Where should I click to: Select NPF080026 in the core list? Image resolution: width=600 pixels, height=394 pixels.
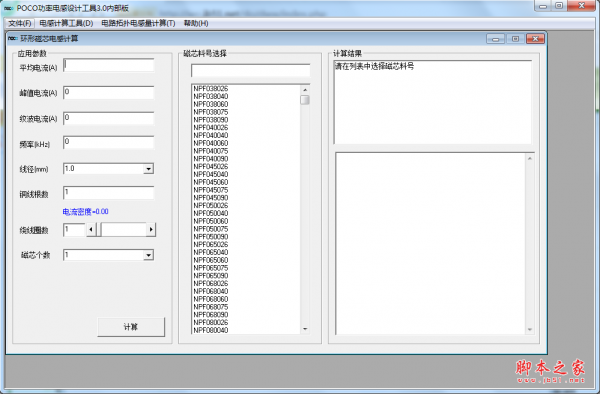[211, 322]
